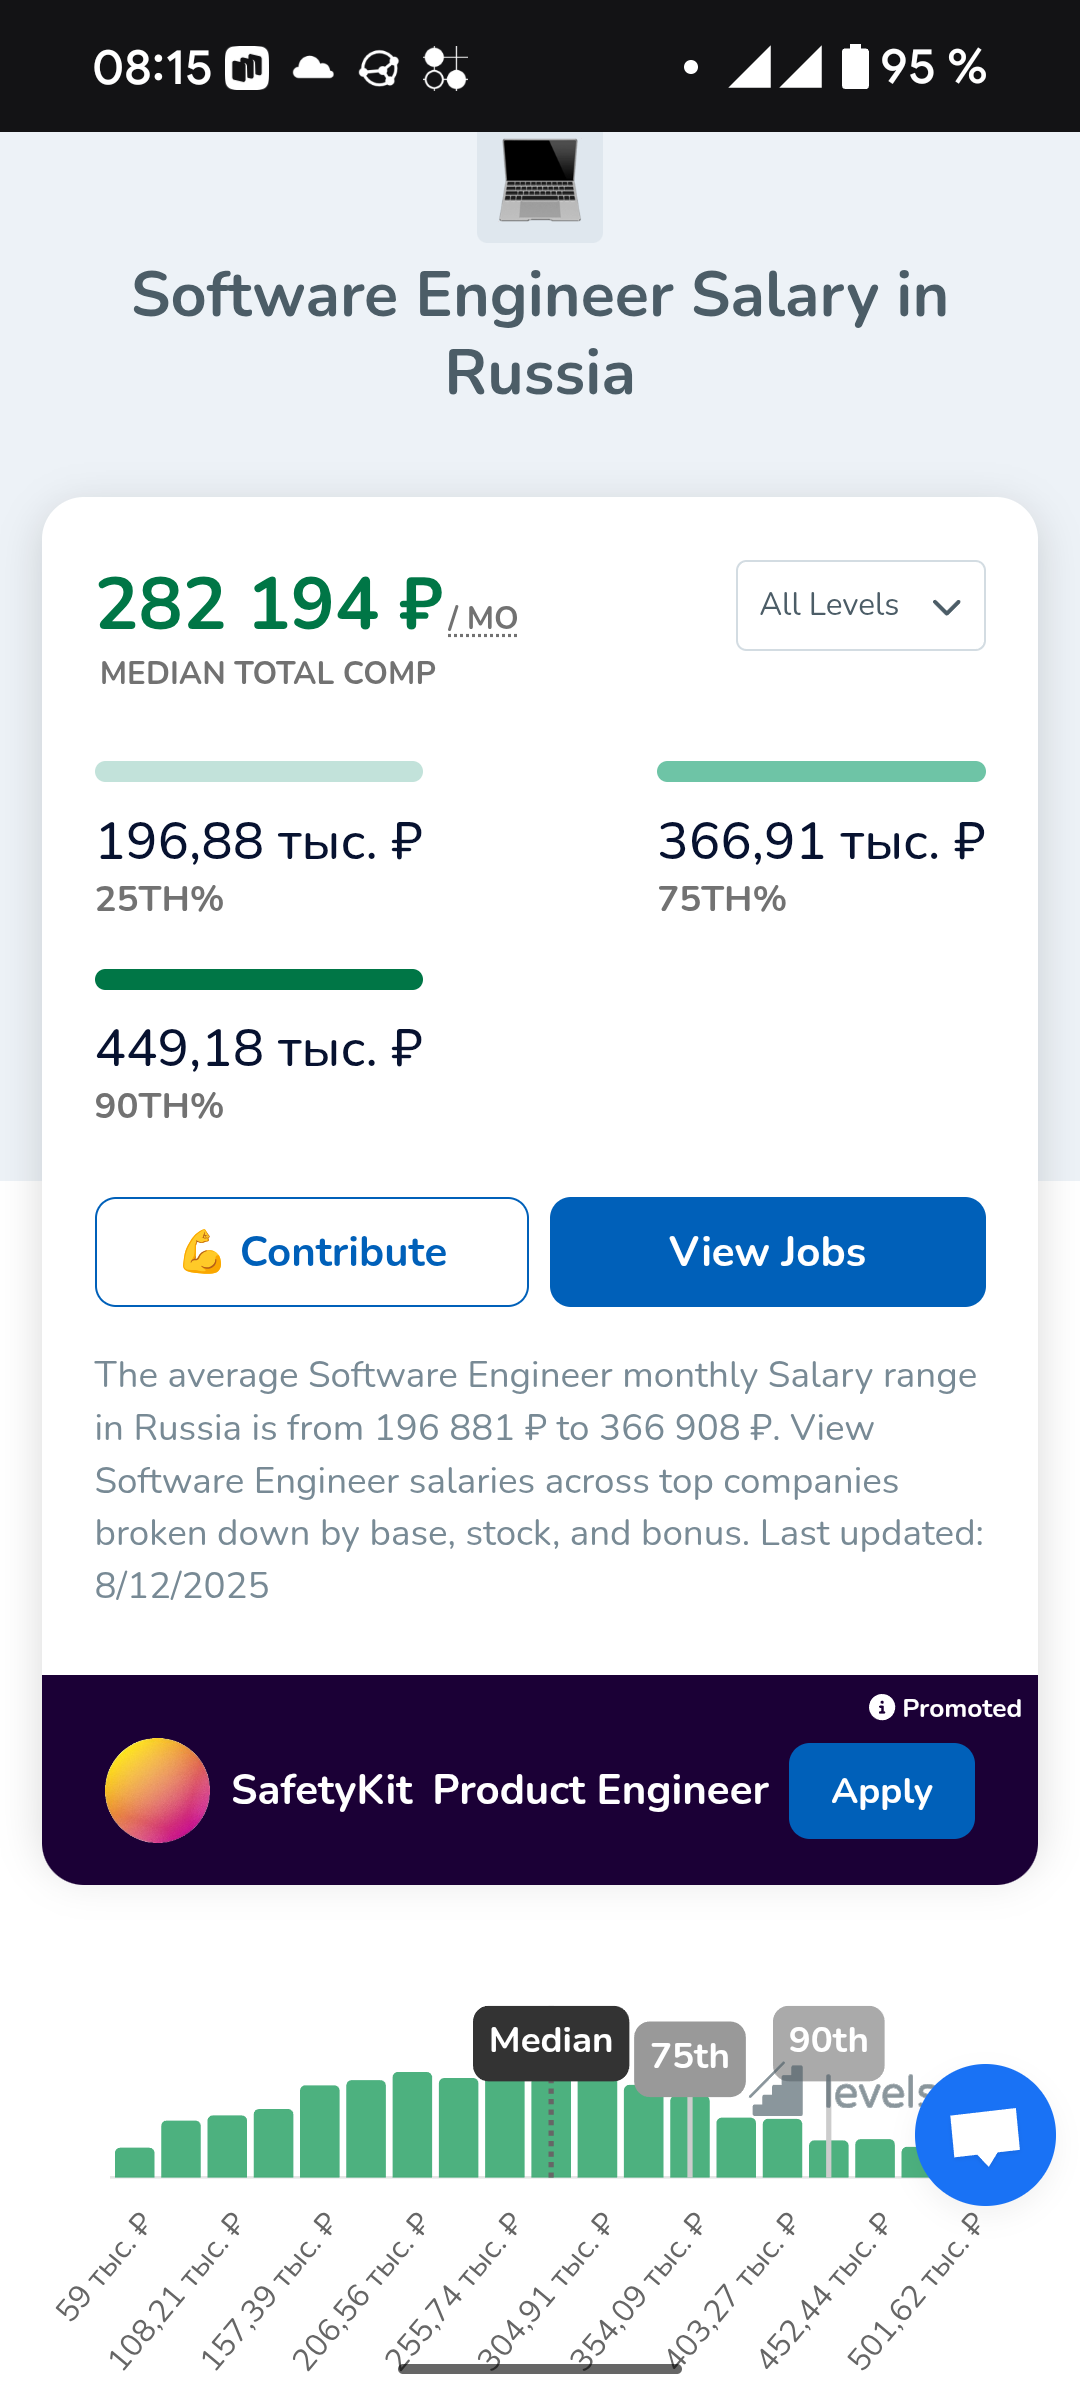
Task: Apply to SafetyKit Product Engineer
Action: pos(881,1790)
